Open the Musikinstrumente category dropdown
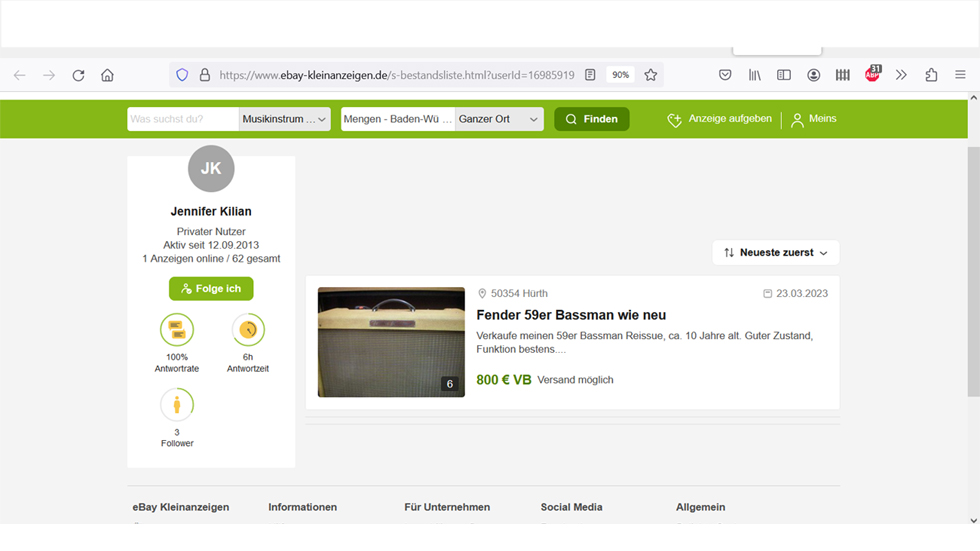The image size is (980, 551). coord(284,119)
